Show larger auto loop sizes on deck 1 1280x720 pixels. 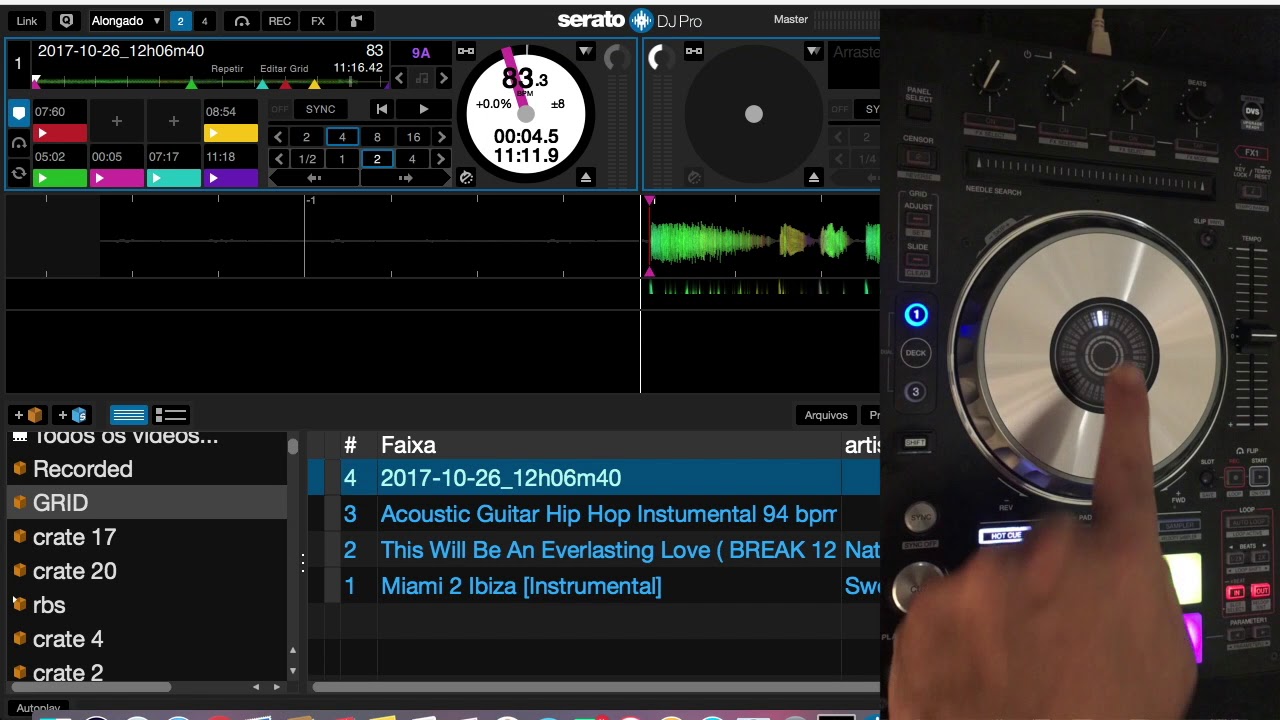(x=442, y=137)
